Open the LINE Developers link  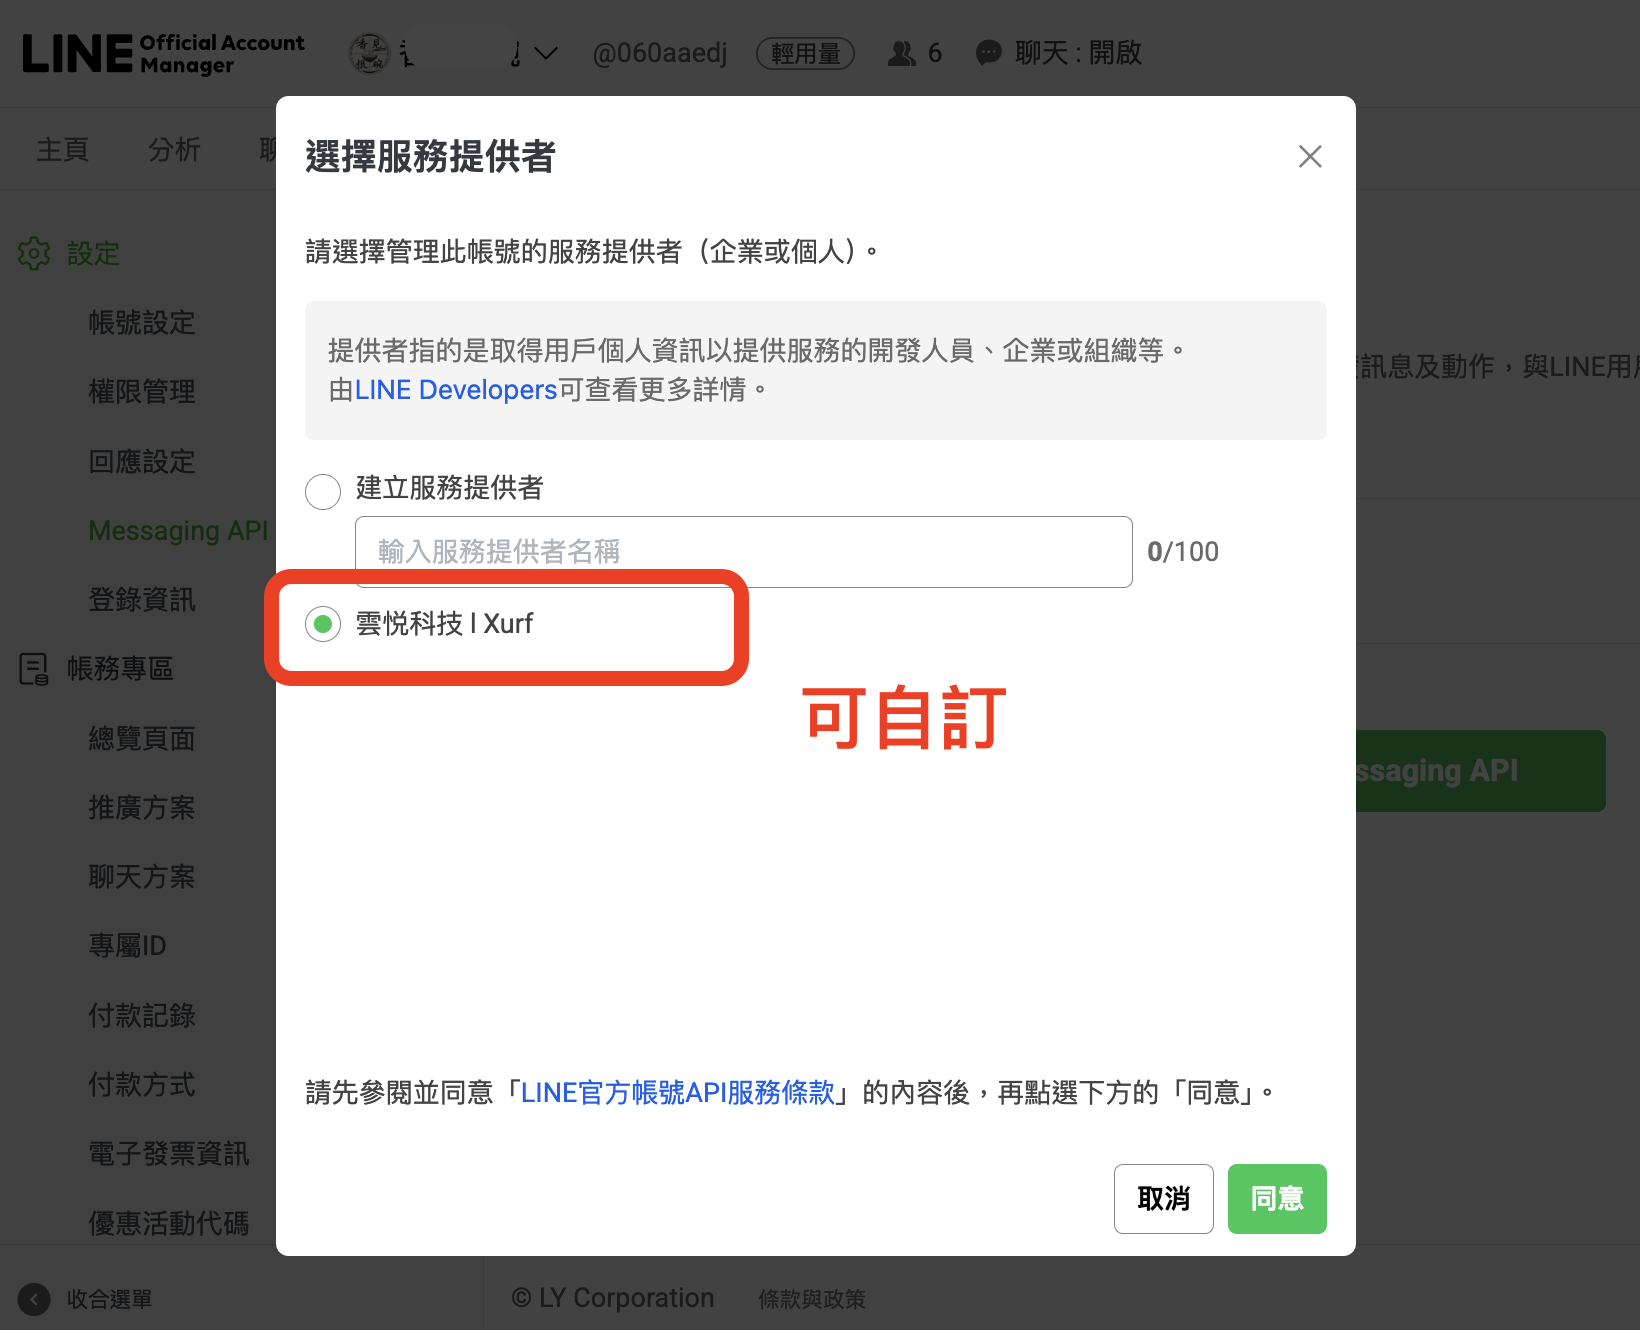(x=456, y=389)
